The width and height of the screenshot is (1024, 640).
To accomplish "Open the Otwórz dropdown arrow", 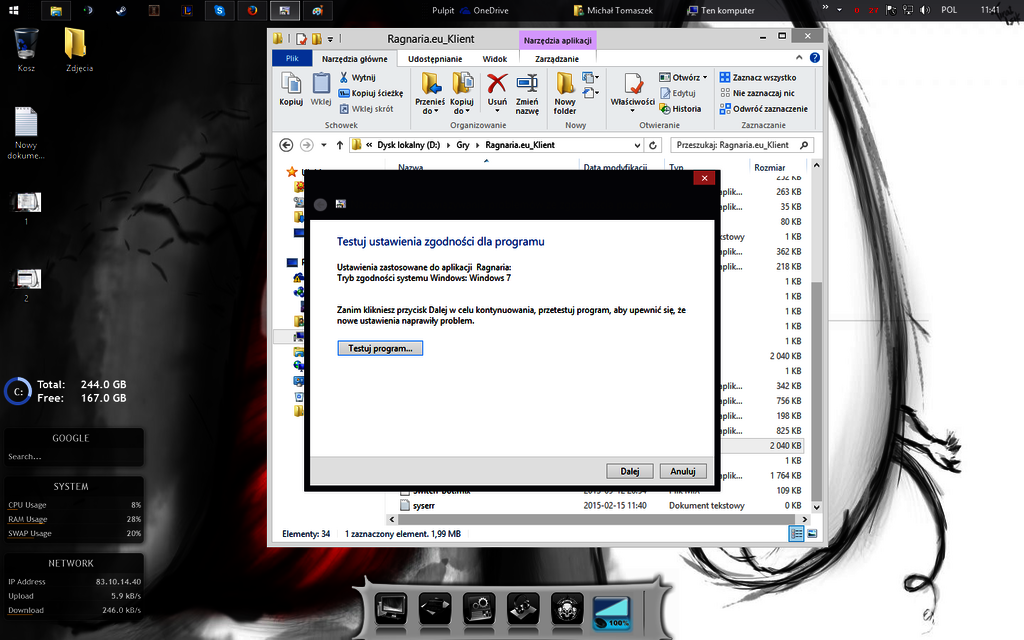I will pos(705,77).
